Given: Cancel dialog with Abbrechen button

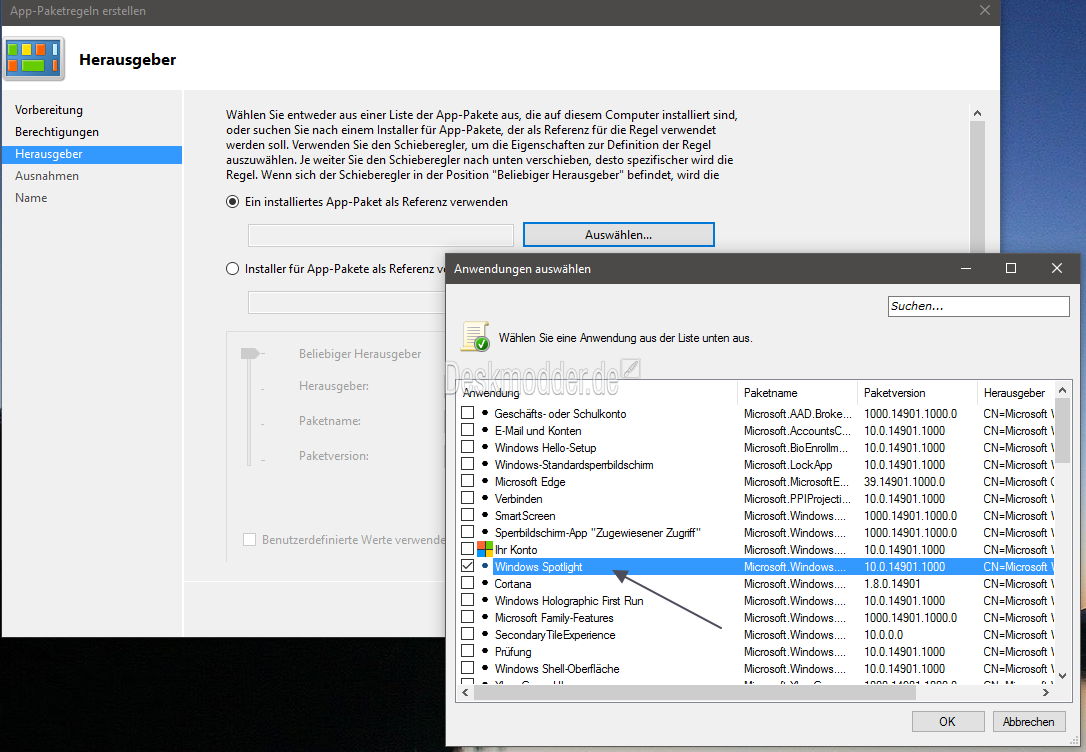Looking at the screenshot, I should pos(1029,722).
